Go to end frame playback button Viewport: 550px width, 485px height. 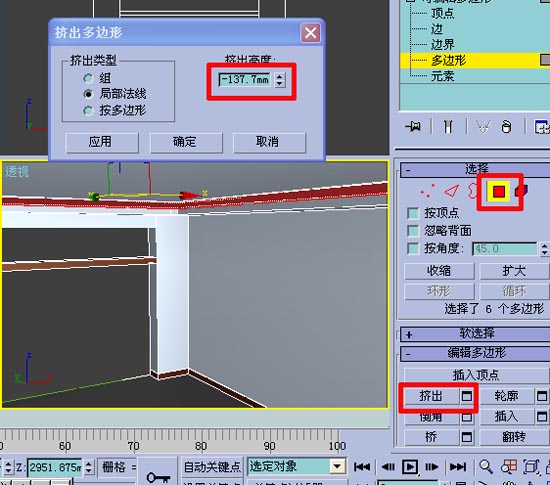click(458, 467)
